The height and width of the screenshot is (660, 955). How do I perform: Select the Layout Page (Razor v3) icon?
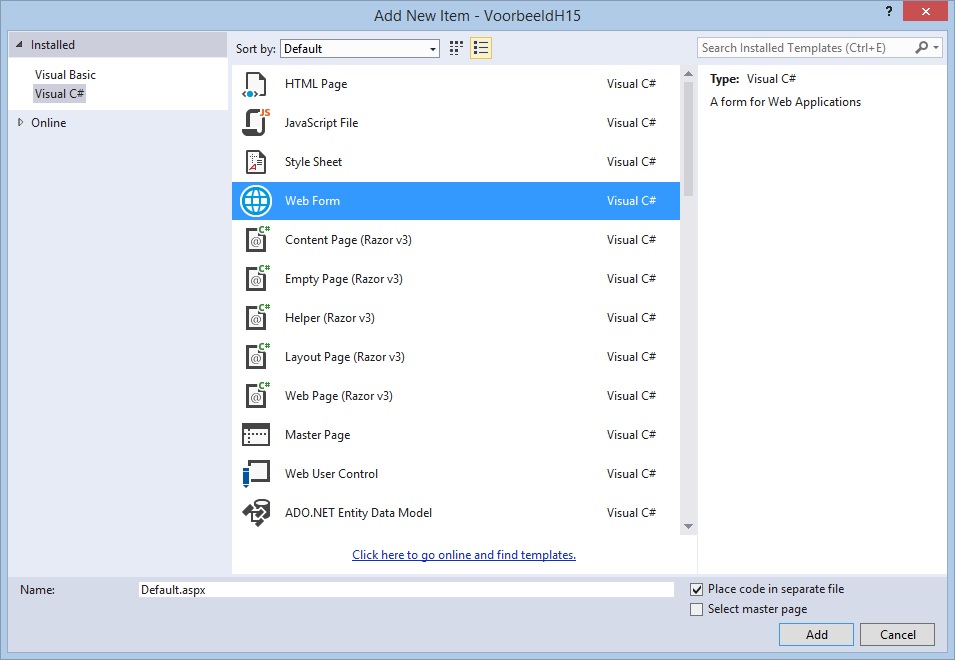pos(257,356)
